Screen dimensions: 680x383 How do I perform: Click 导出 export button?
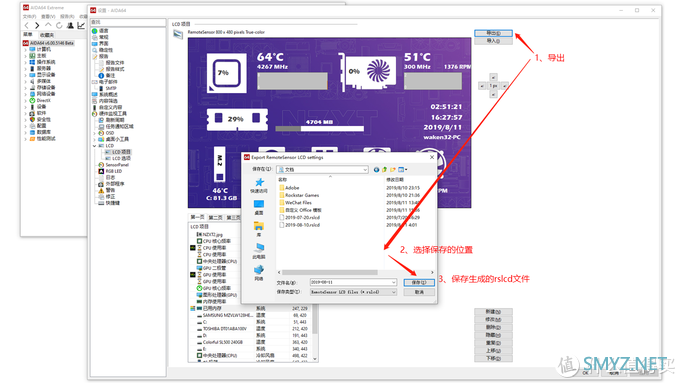coord(493,33)
